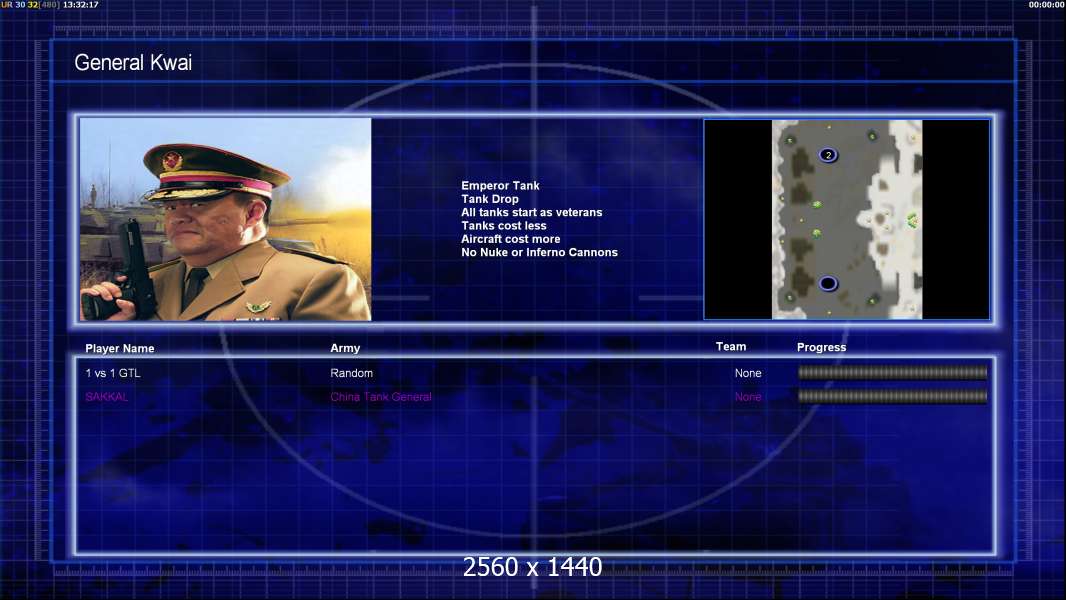Click the Progress column header
This screenshot has width=1066, height=600.
(x=821, y=347)
